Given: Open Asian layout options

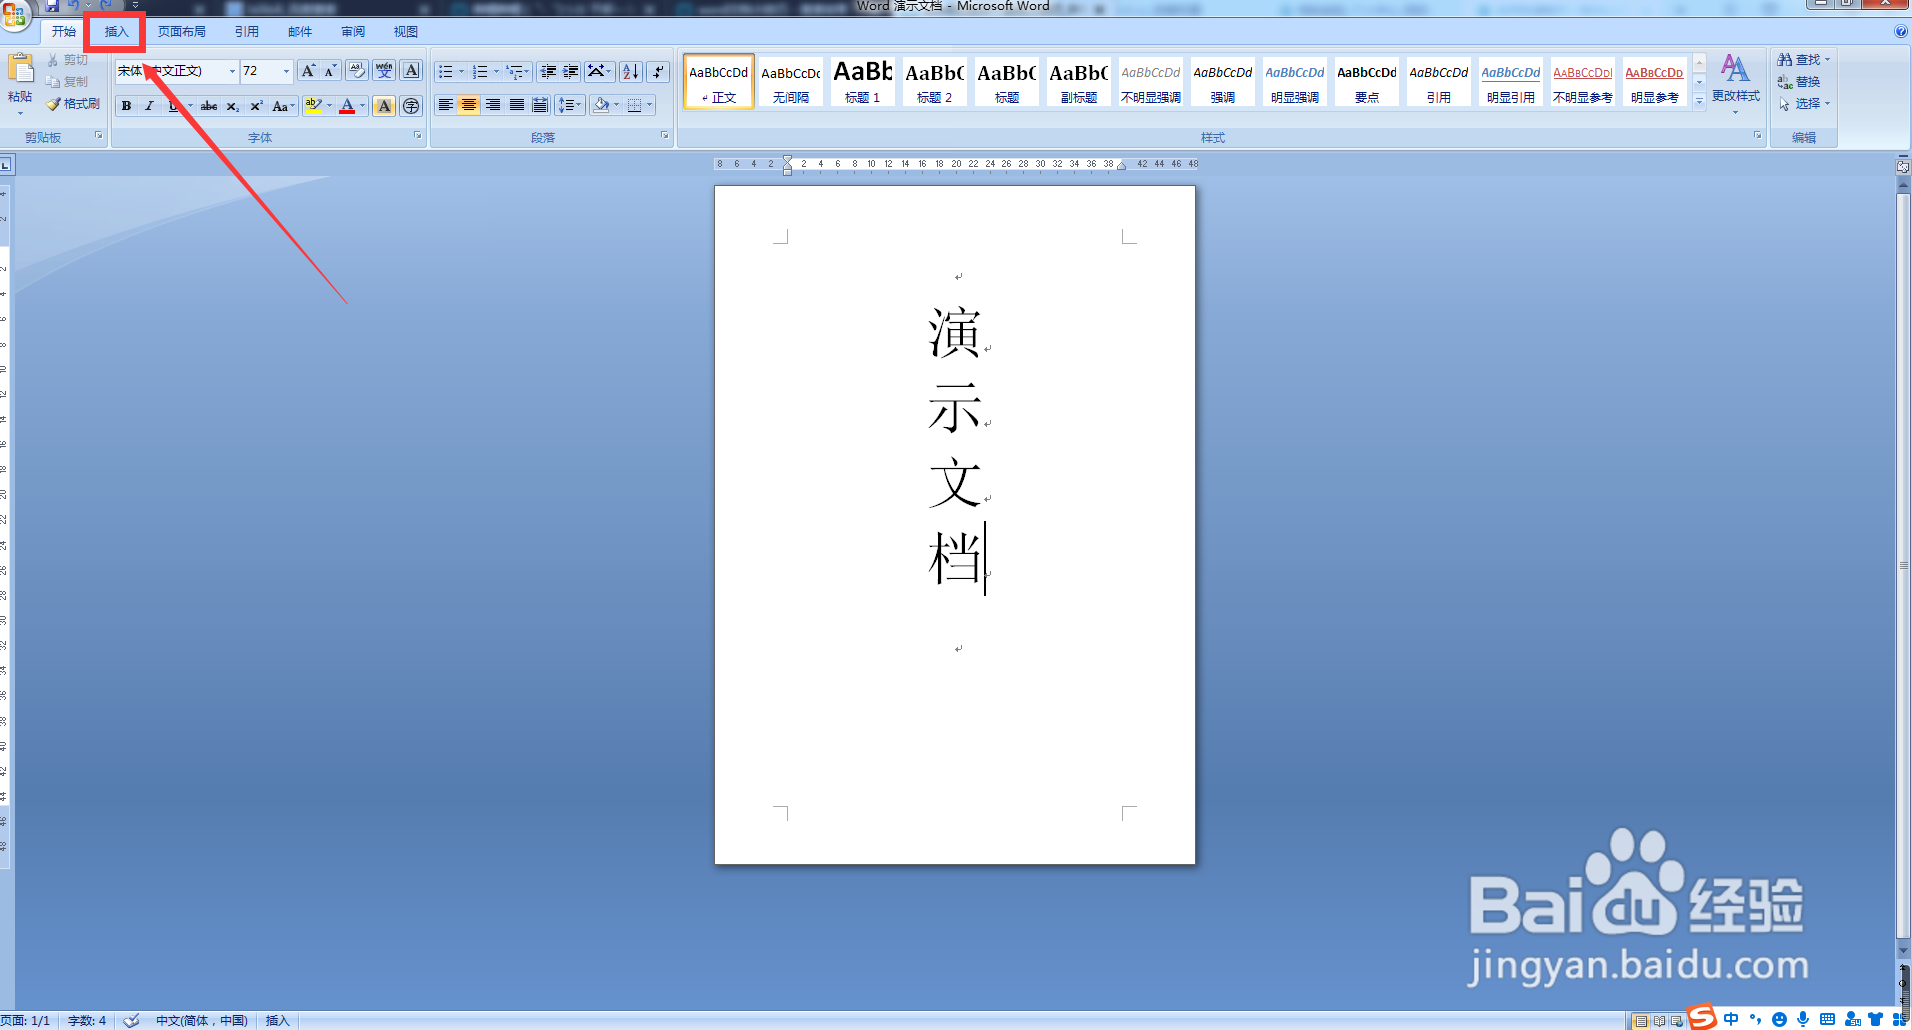Looking at the screenshot, I should (599, 71).
